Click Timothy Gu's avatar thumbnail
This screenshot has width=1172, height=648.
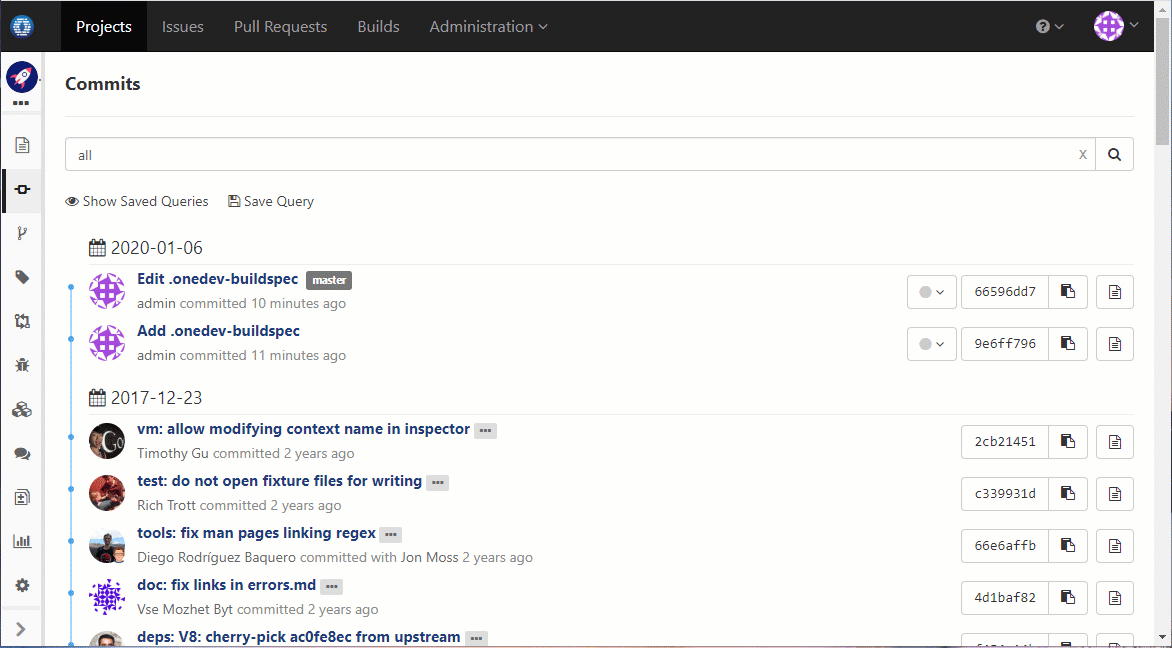coord(107,441)
